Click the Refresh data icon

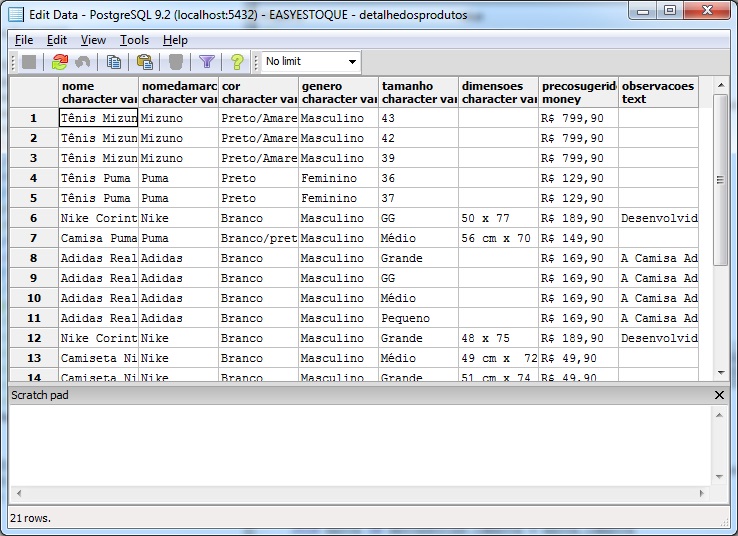59,62
